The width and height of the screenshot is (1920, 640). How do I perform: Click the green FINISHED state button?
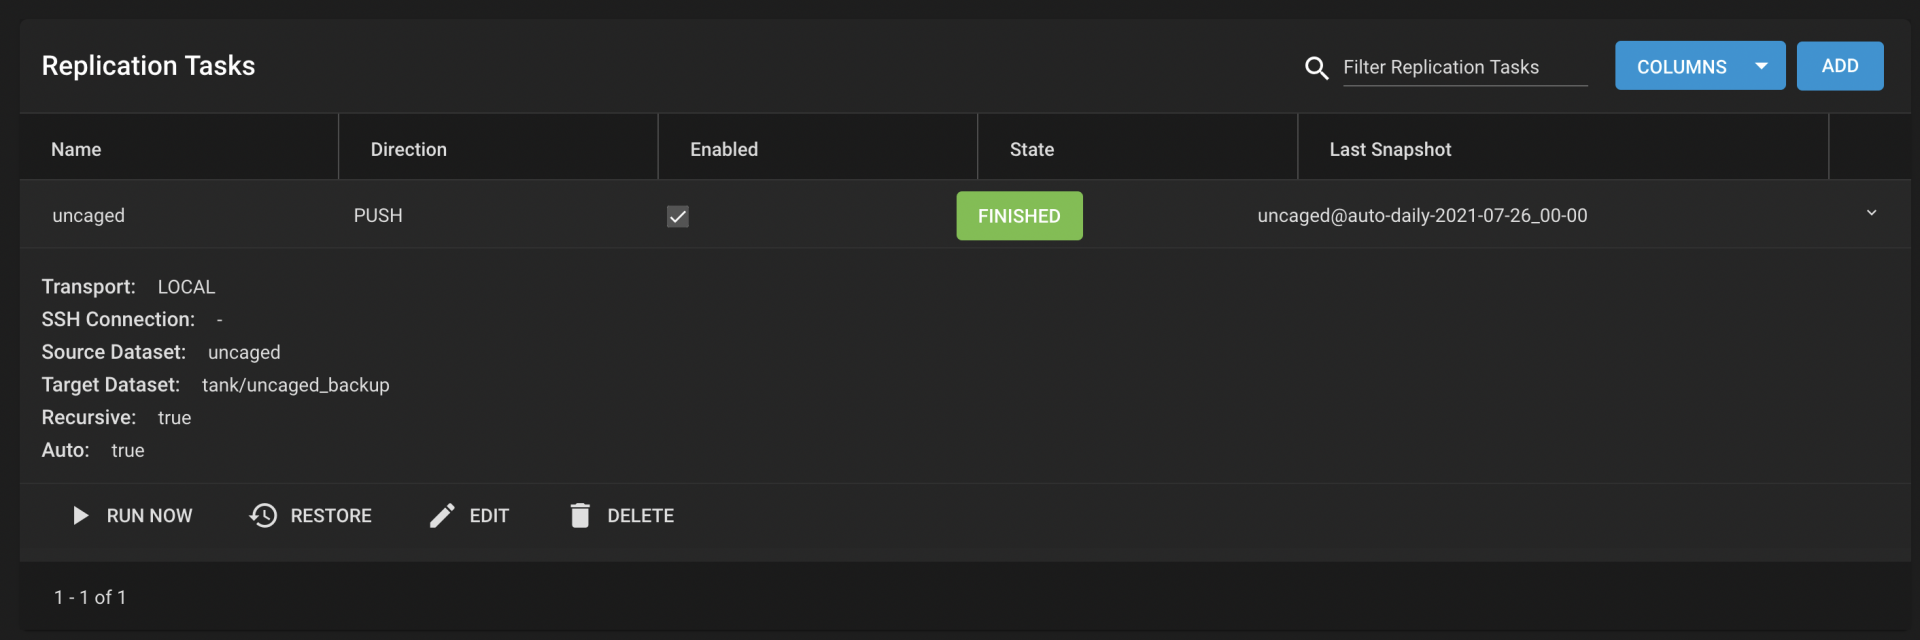click(1019, 216)
